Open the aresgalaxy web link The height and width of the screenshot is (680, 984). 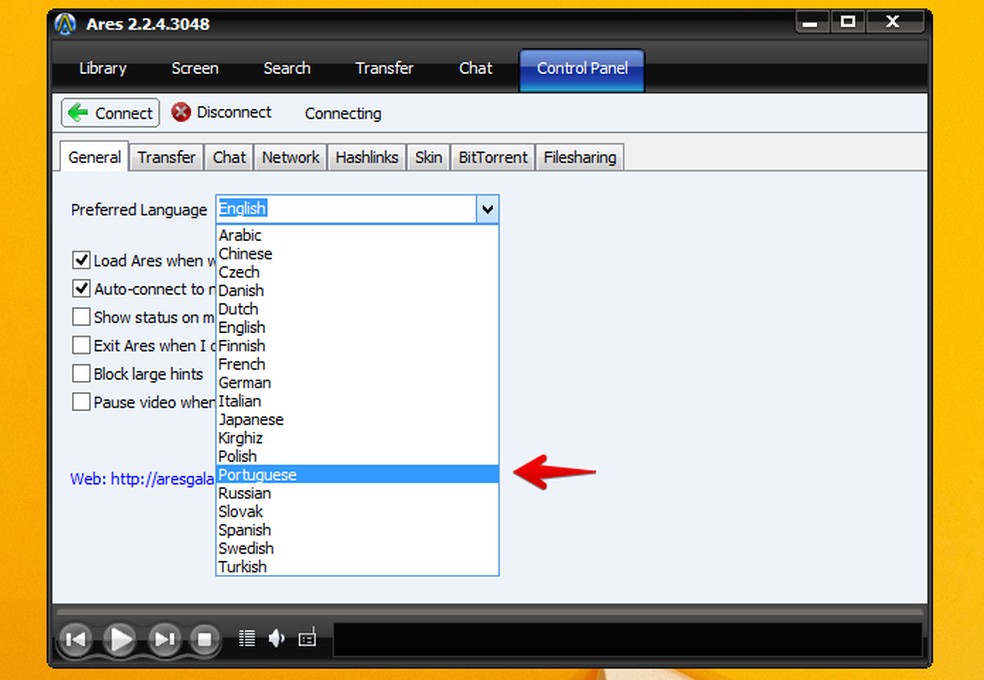[142, 479]
